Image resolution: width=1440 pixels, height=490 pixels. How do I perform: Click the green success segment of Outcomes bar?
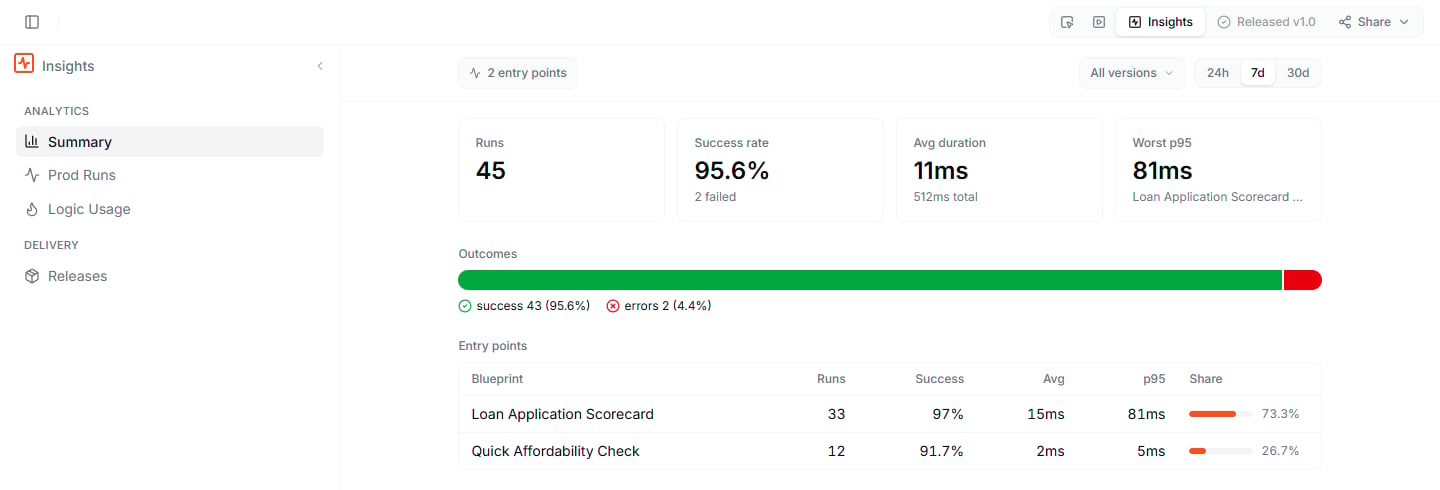870,280
